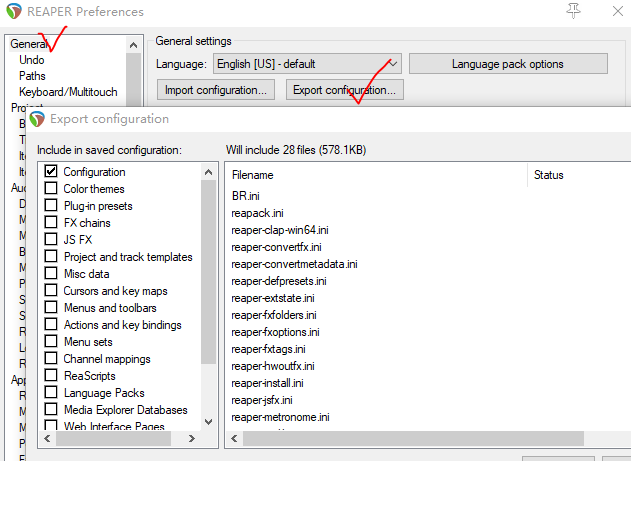Click the REAPER logo in Preferences title bar
The height and width of the screenshot is (532, 631).
point(14,11)
